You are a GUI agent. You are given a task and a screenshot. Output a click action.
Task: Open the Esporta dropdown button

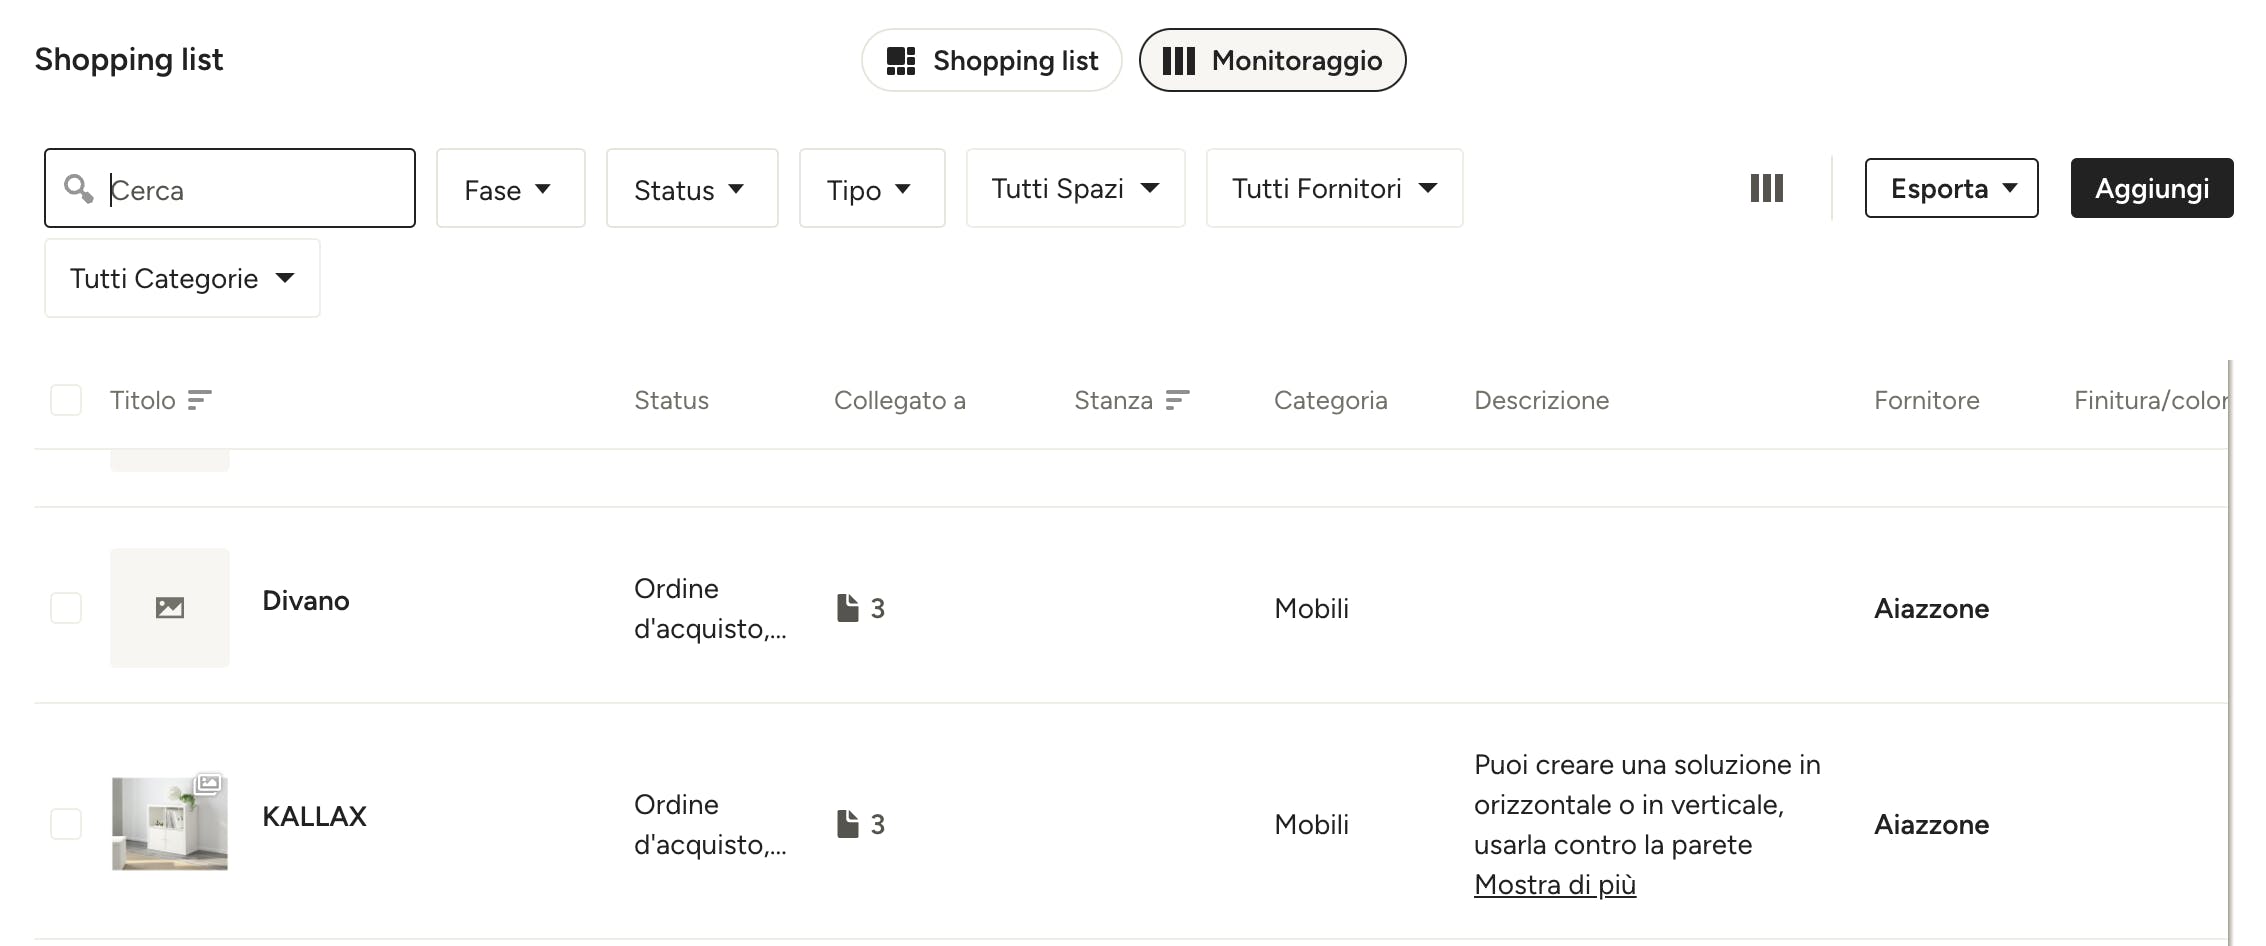click(x=1952, y=188)
